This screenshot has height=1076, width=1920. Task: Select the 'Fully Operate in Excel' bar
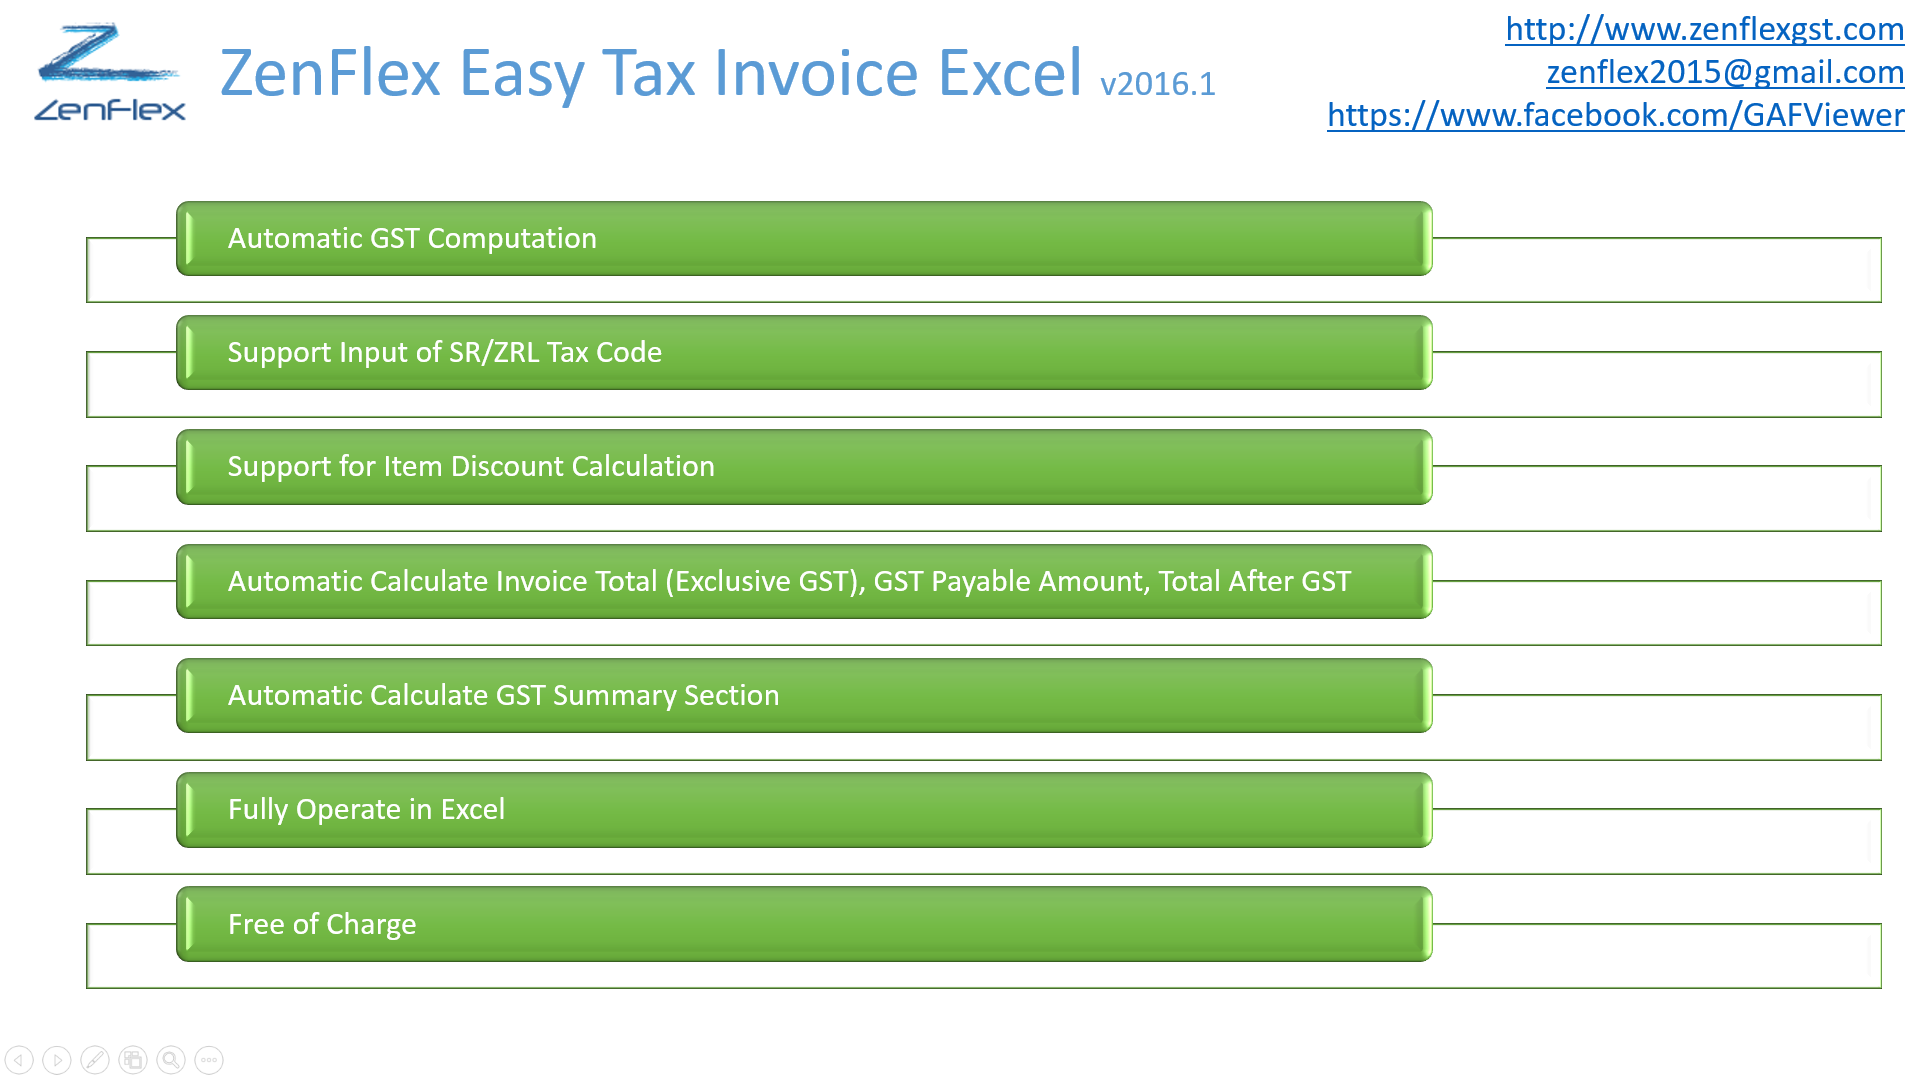pos(804,810)
